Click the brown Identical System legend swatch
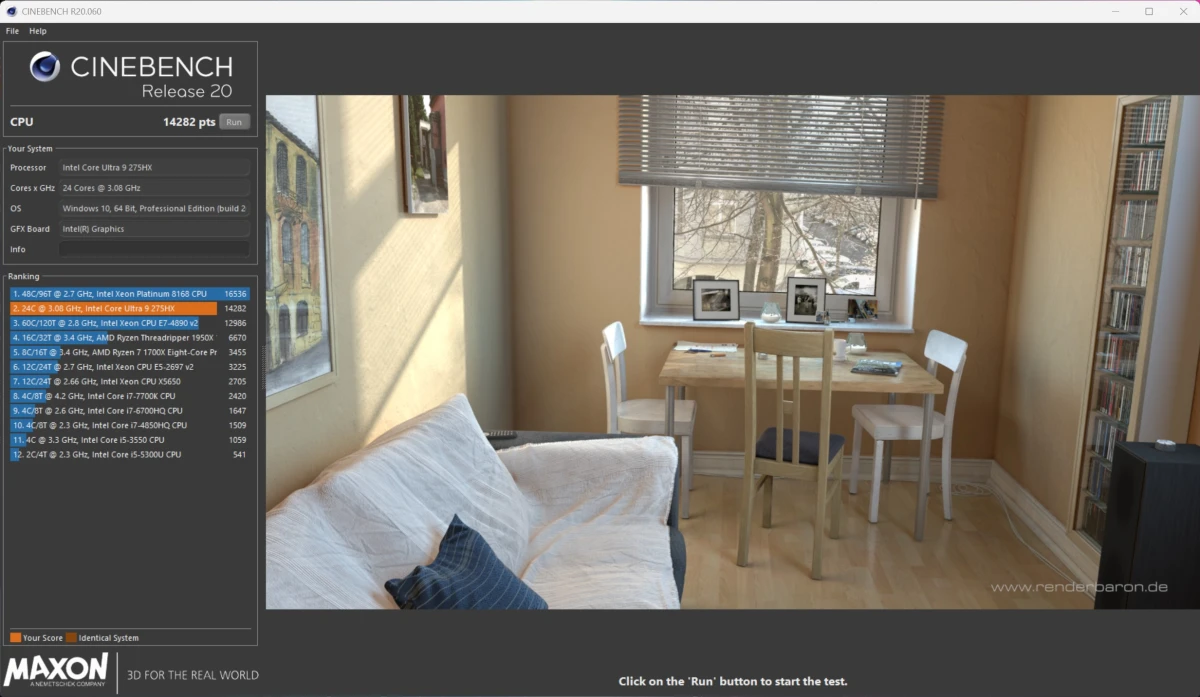This screenshot has height=697, width=1200. (71, 637)
